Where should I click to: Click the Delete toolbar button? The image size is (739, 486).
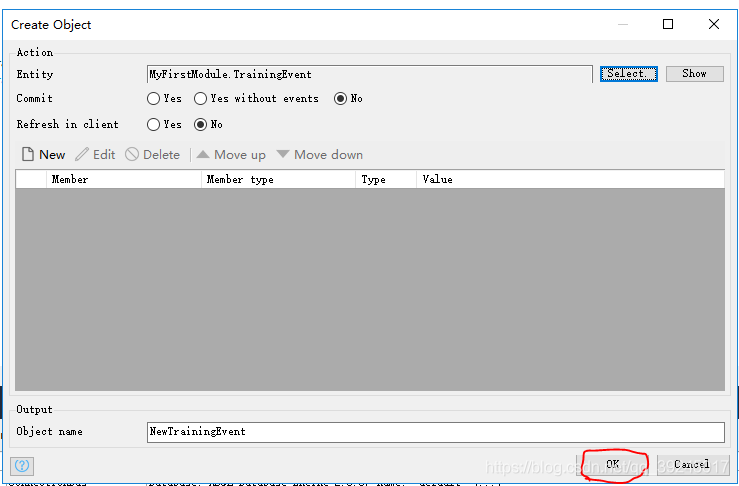click(153, 155)
